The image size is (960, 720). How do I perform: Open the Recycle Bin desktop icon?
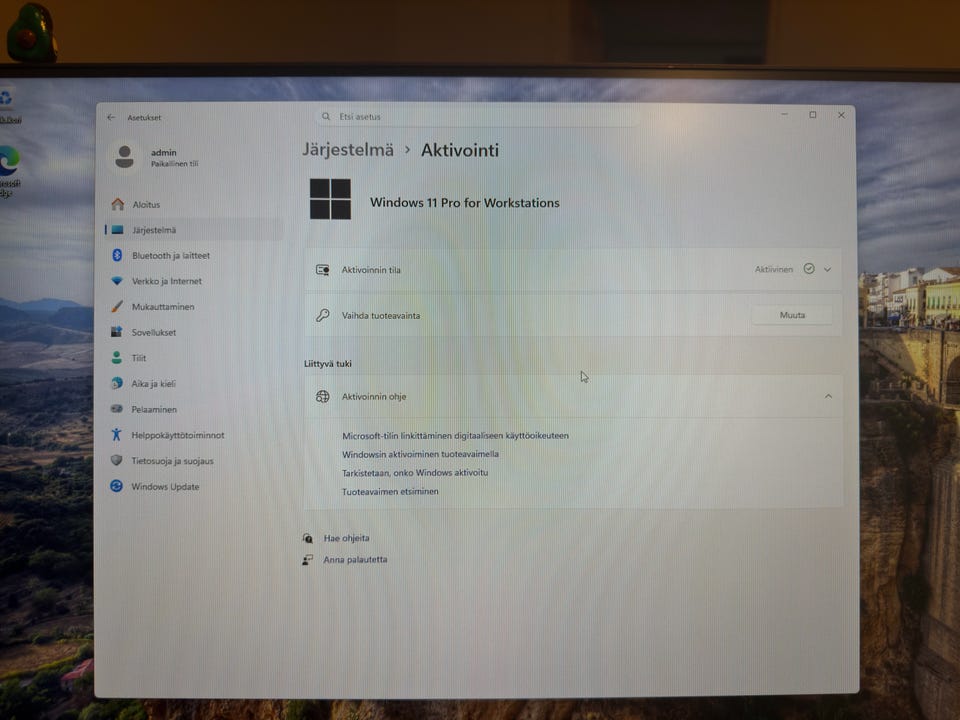[9, 107]
